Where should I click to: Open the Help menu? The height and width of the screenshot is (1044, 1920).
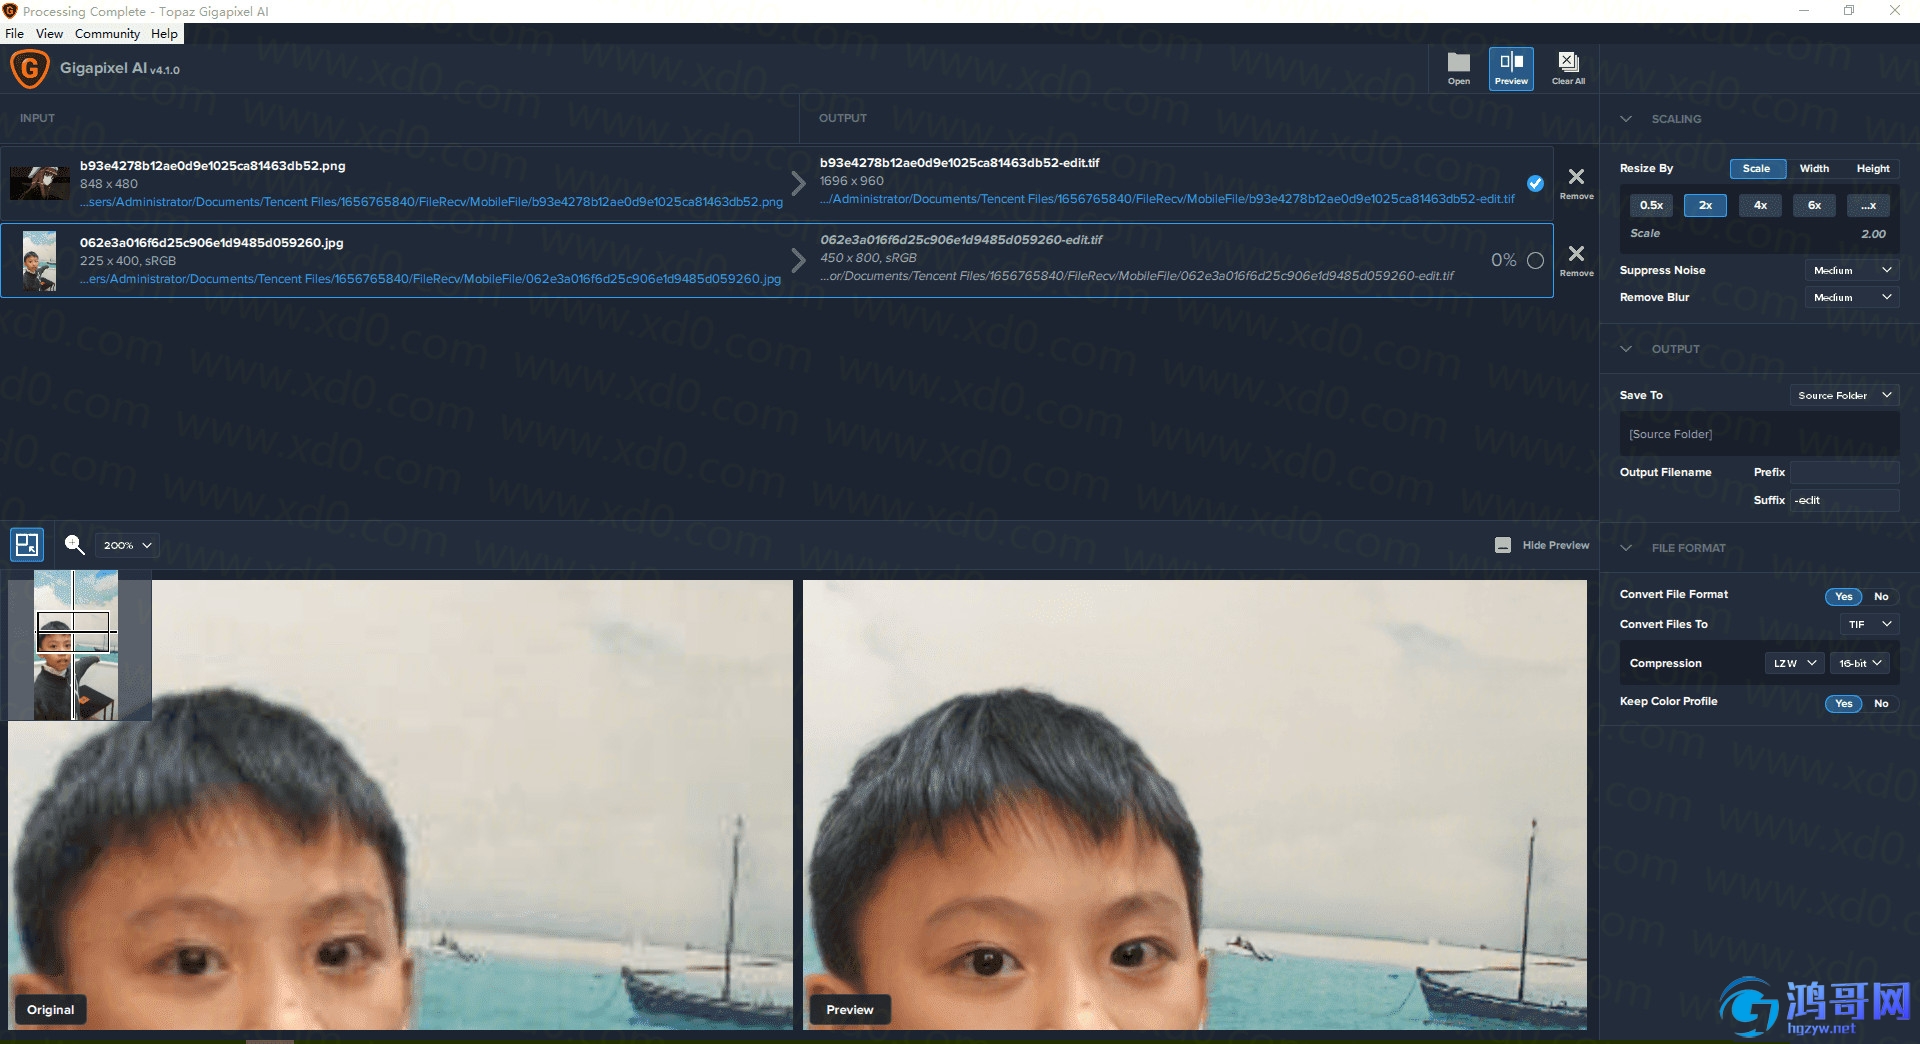(164, 33)
